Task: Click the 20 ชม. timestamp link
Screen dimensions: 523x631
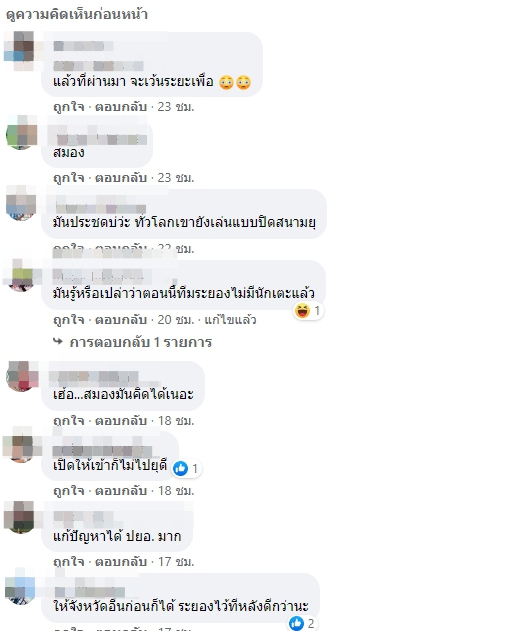Action: [175, 320]
